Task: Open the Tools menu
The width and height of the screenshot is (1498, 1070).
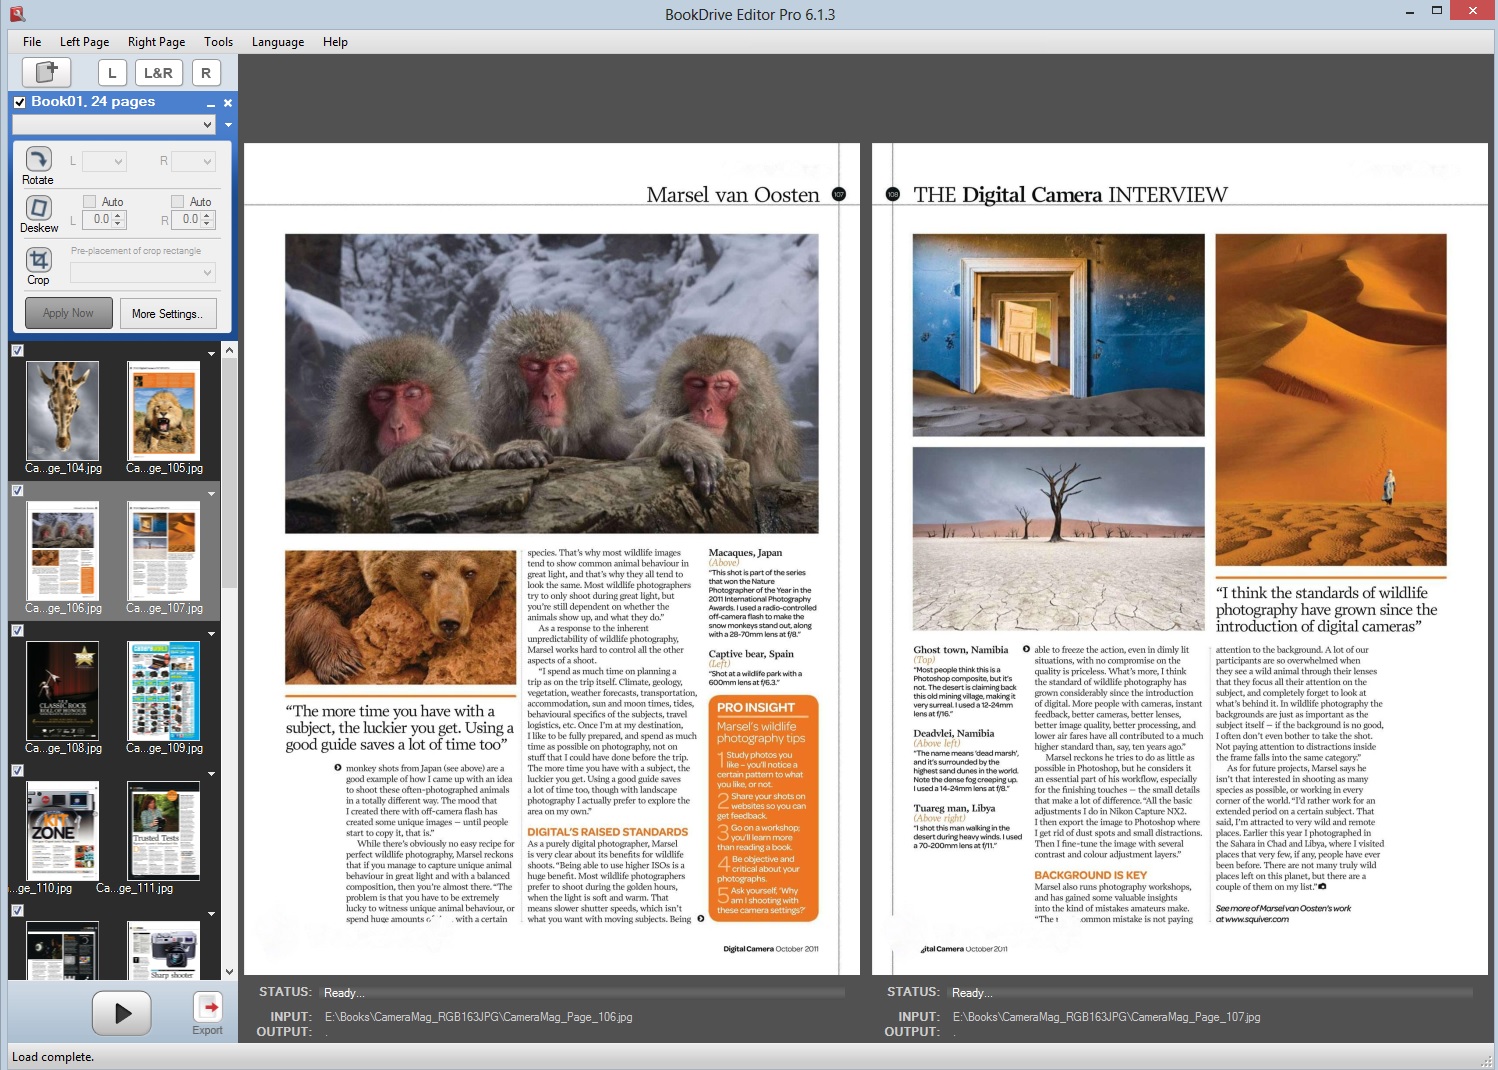Action: click(218, 42)
